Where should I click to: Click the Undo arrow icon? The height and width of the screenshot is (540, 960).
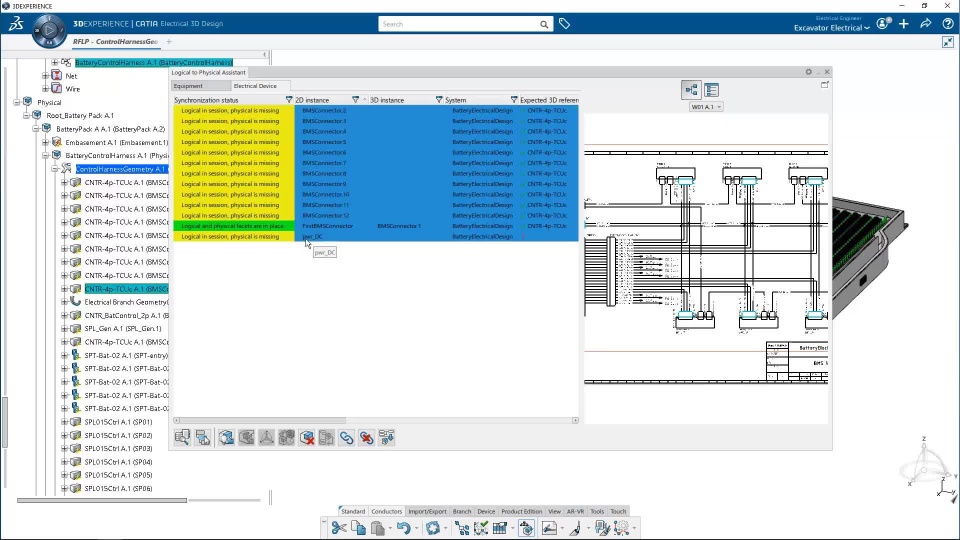(403, 528)
